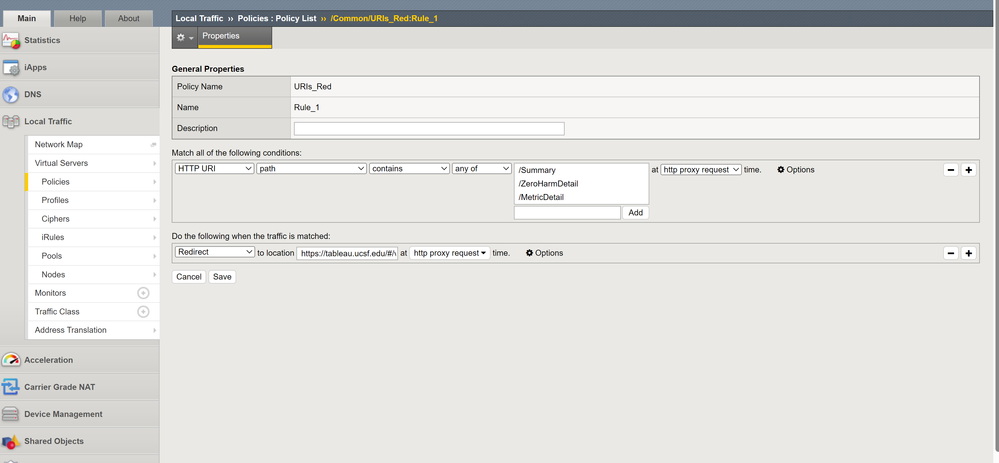Viewport: 999px width, 463px height.
Task: Add new Monitors item with plus icon
Action: (x=143, y=293)
